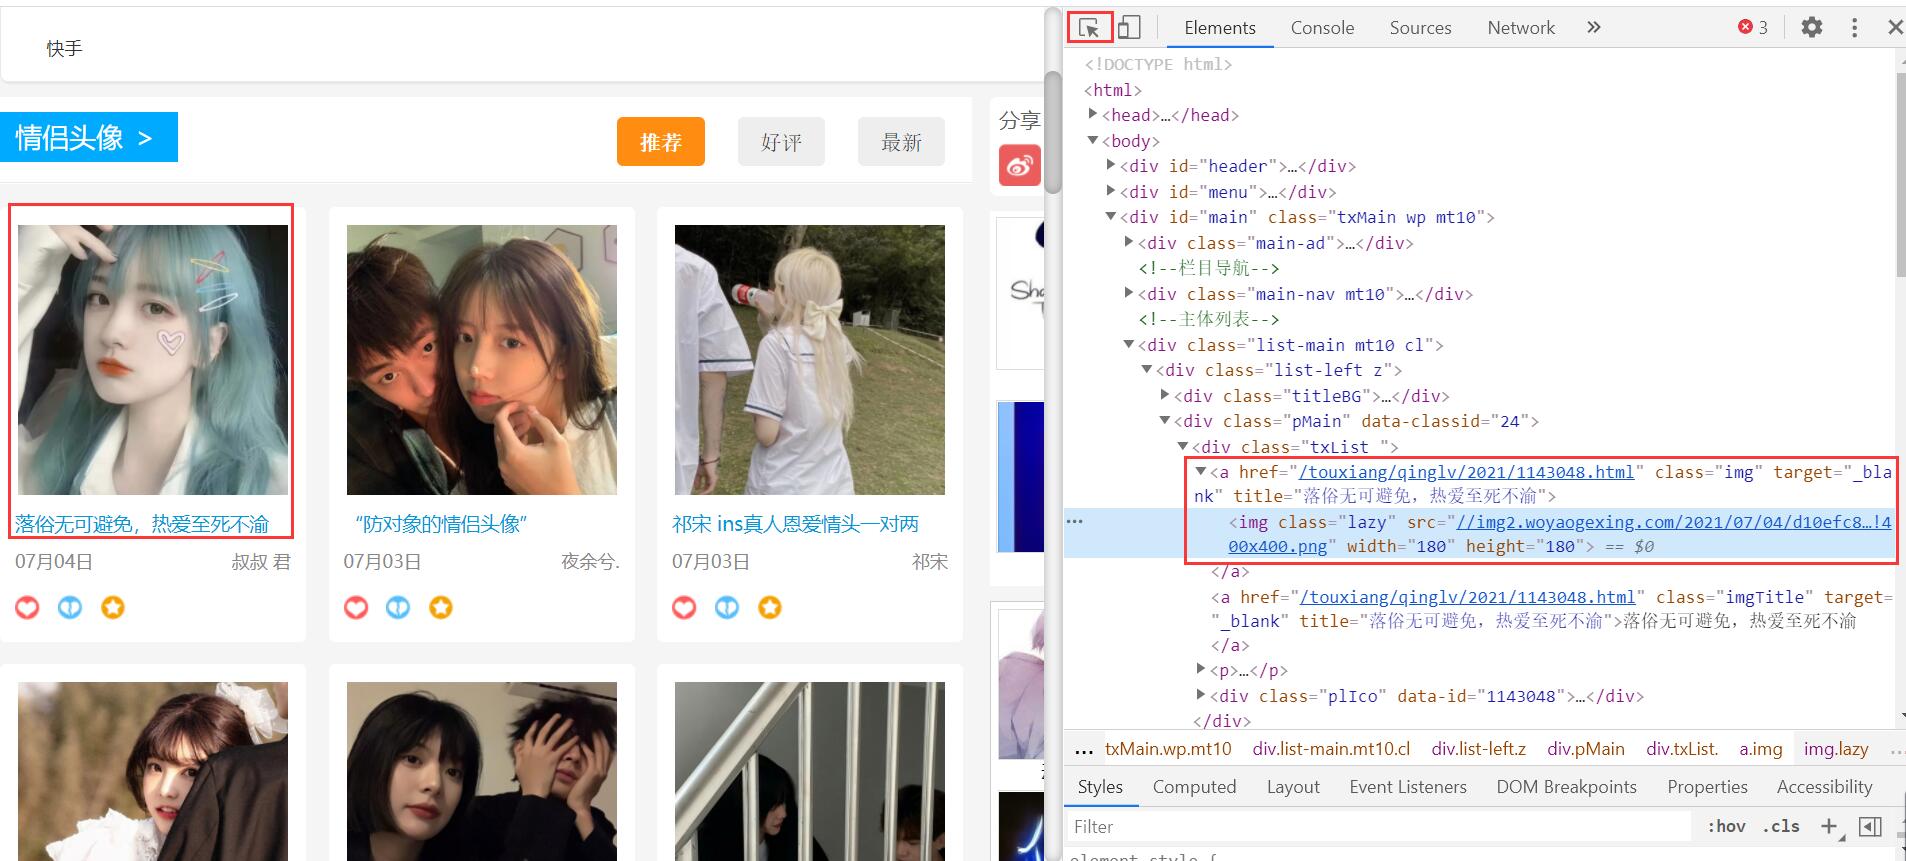Open the "防对象的情侣头像" title link
Viewport: 1906px width, 861px height.
tap(441, 524)
